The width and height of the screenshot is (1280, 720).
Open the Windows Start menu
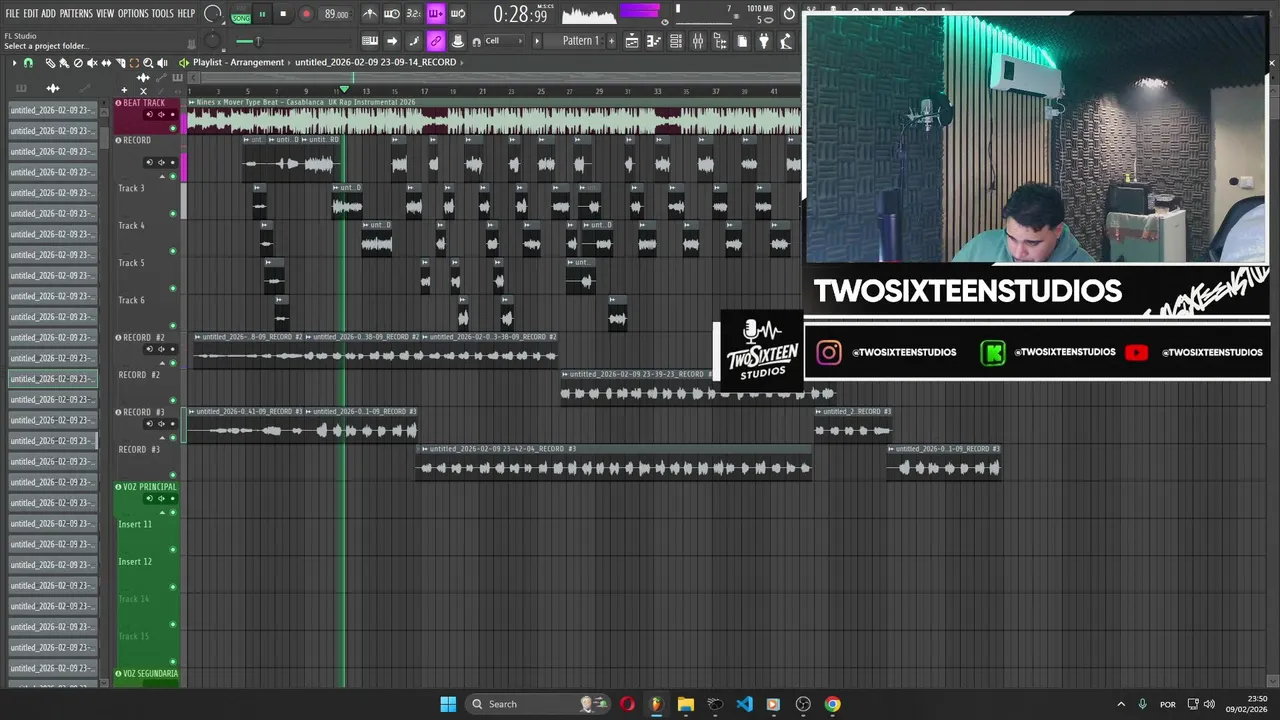(x=448, y=704)
